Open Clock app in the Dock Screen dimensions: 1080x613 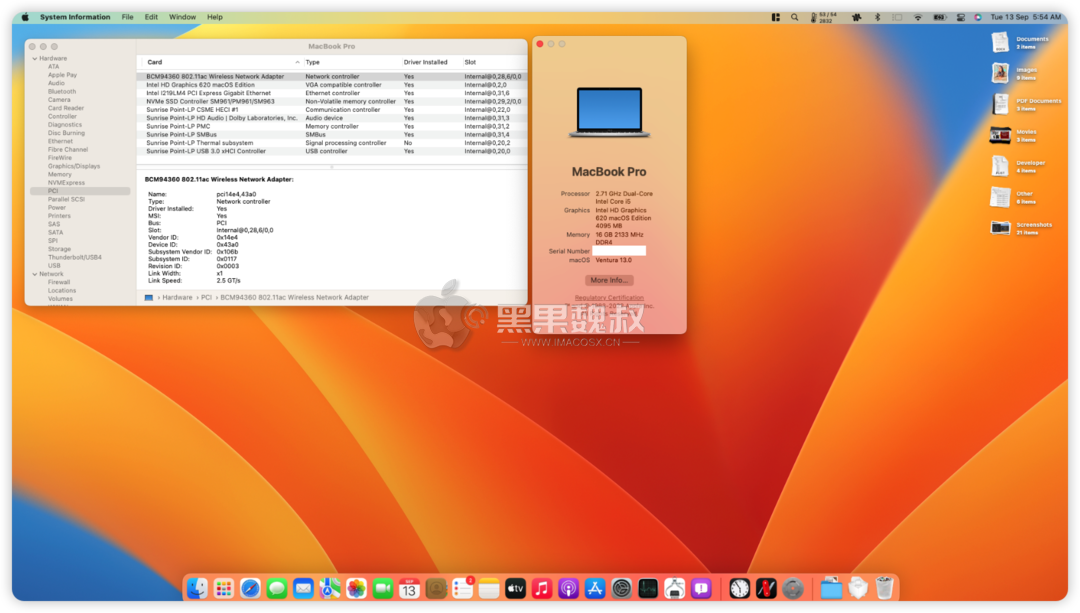[x=740, y=588]
